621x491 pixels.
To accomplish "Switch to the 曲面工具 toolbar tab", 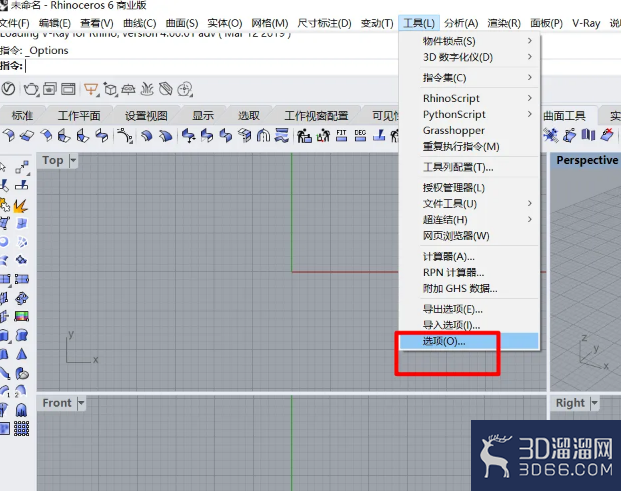I will click(x=564, y=116).
